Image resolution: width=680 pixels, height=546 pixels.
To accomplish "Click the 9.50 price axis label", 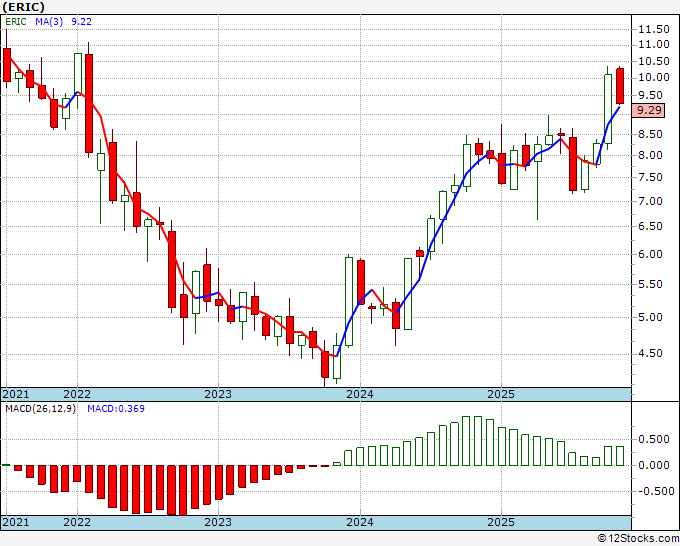I will pyautogui.click(x=651, y=95).
